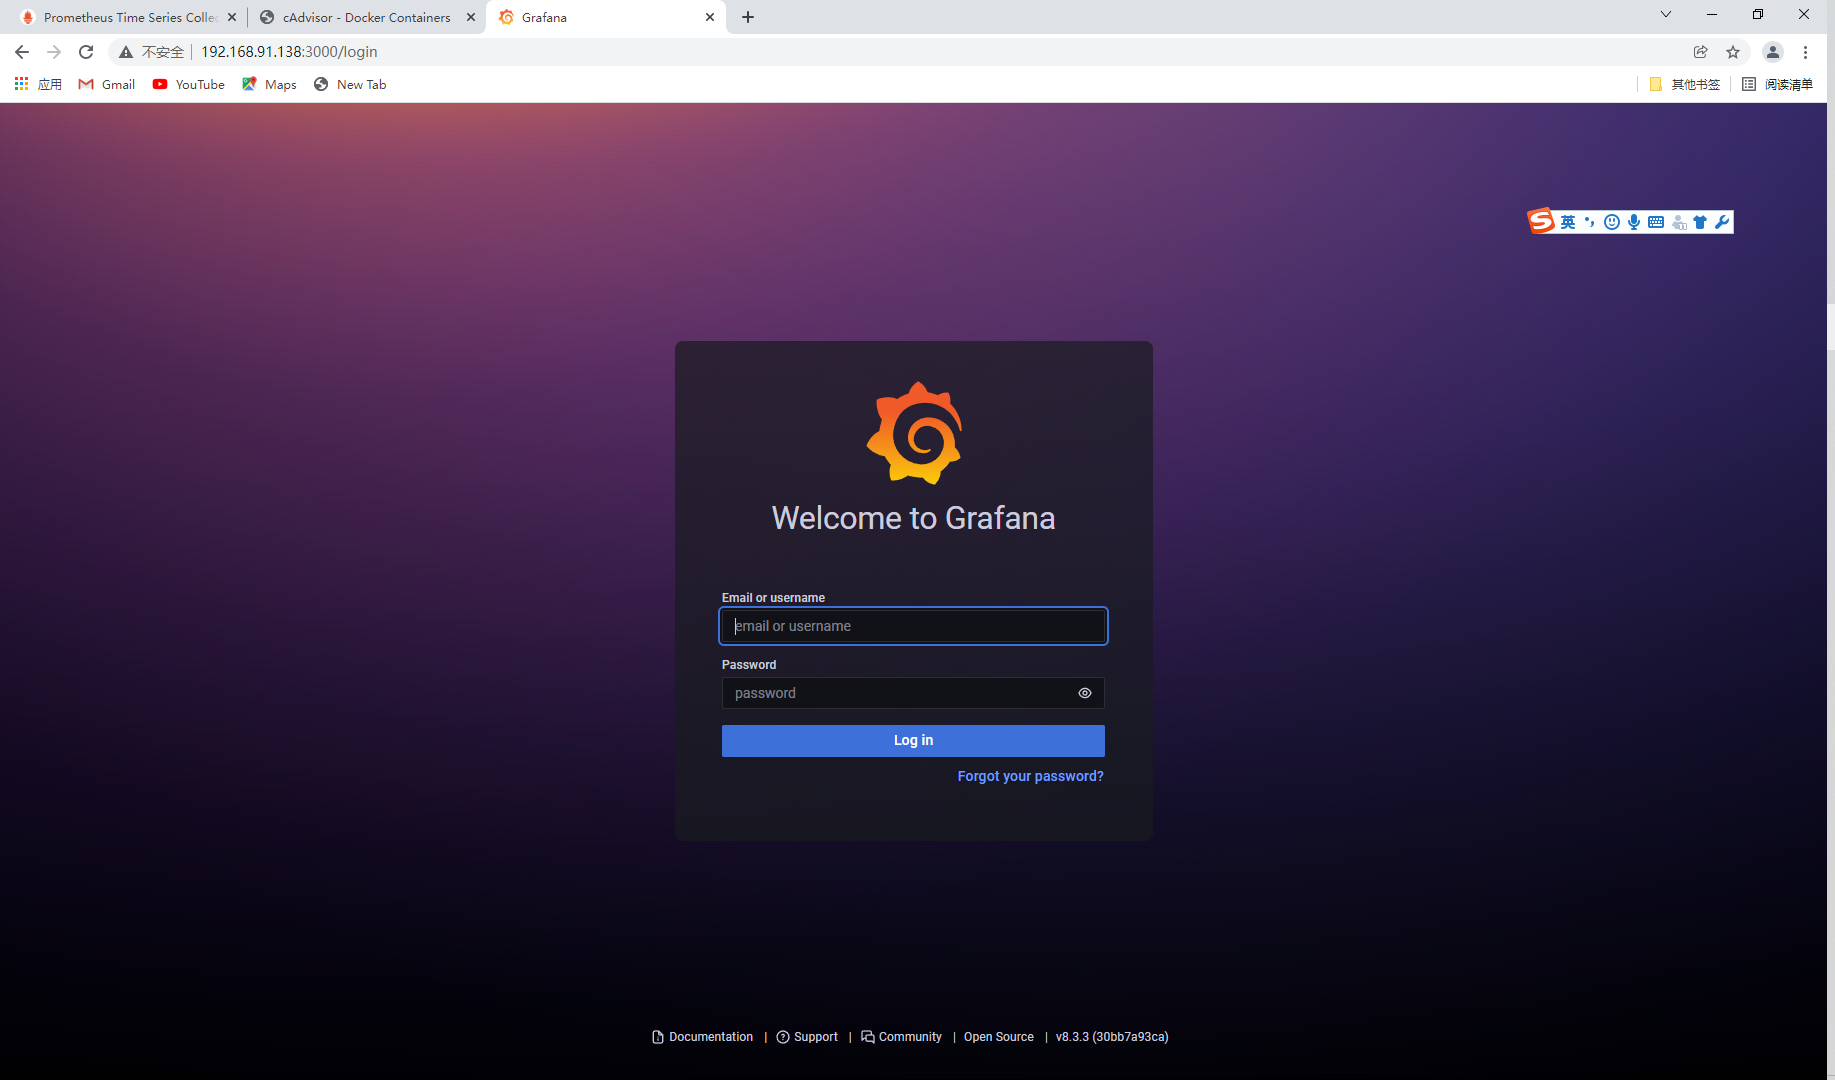Open the reading list
The height and width of the screenshot is (1080, 1835).
click(1777, 84)
